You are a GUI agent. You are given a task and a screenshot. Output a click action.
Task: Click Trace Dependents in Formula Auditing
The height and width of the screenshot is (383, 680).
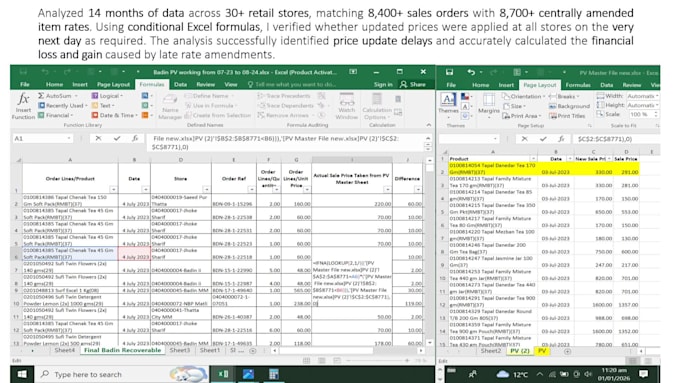[x=285, y=105]
